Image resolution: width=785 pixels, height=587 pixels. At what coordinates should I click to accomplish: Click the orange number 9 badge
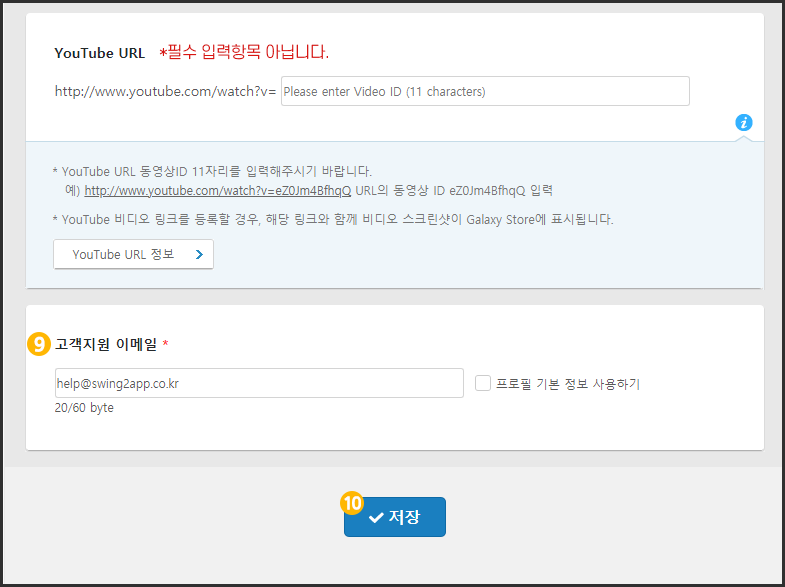tap(39, 344)
